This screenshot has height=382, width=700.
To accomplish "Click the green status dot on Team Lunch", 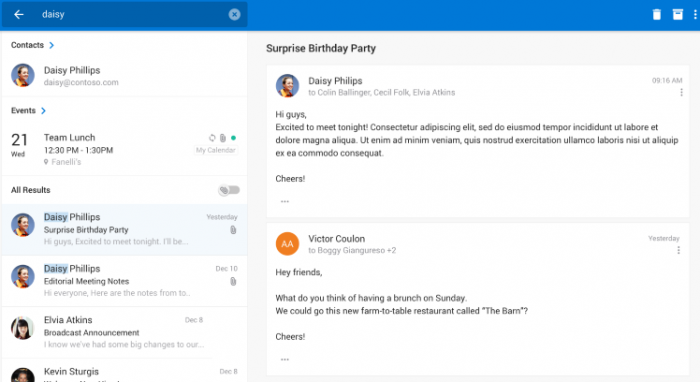I will (x=233, y=138).
